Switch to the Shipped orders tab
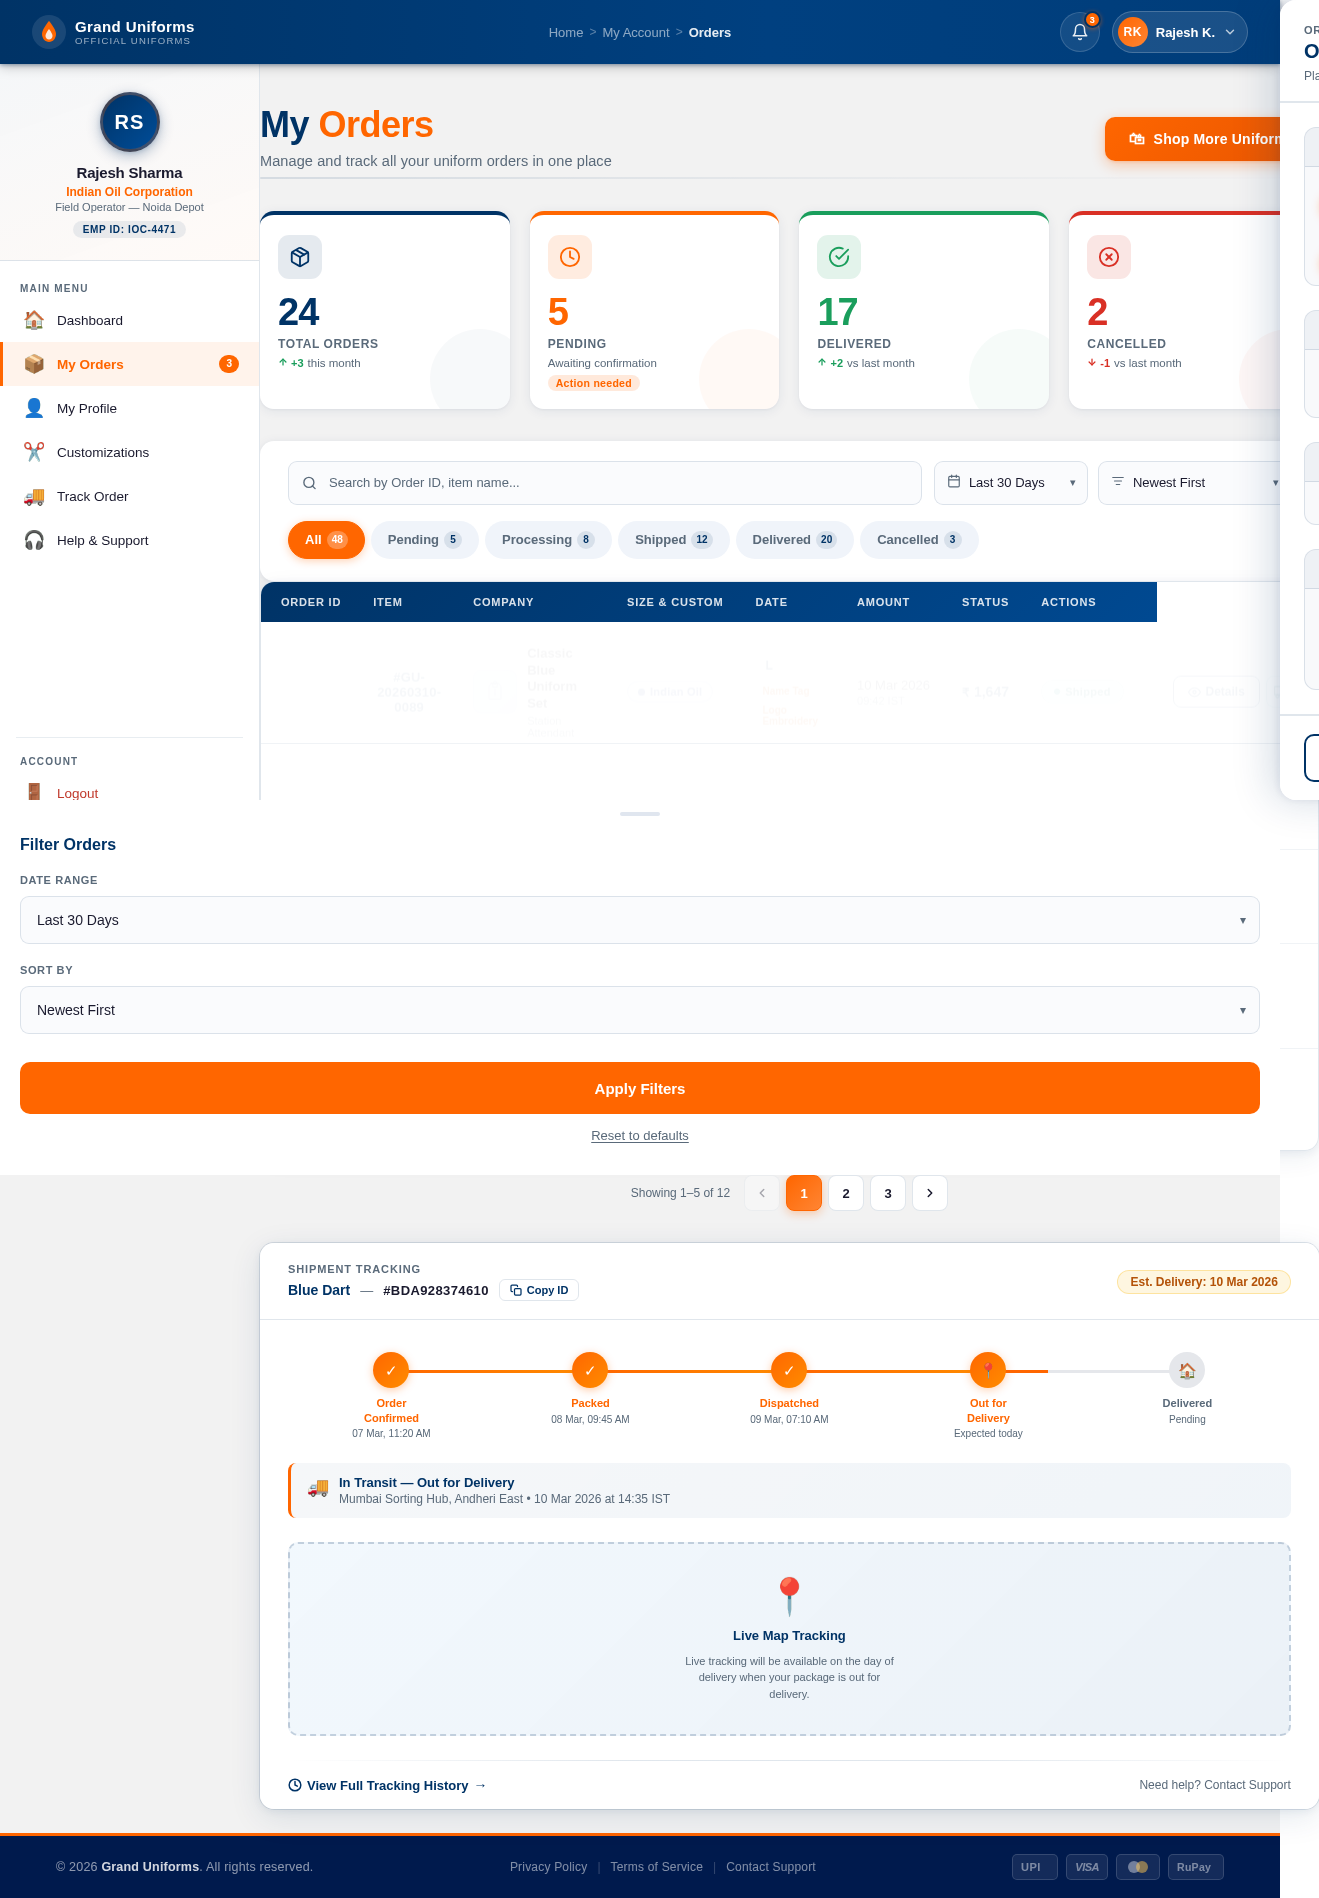Screen dimensions: 1319x1898 672,540
